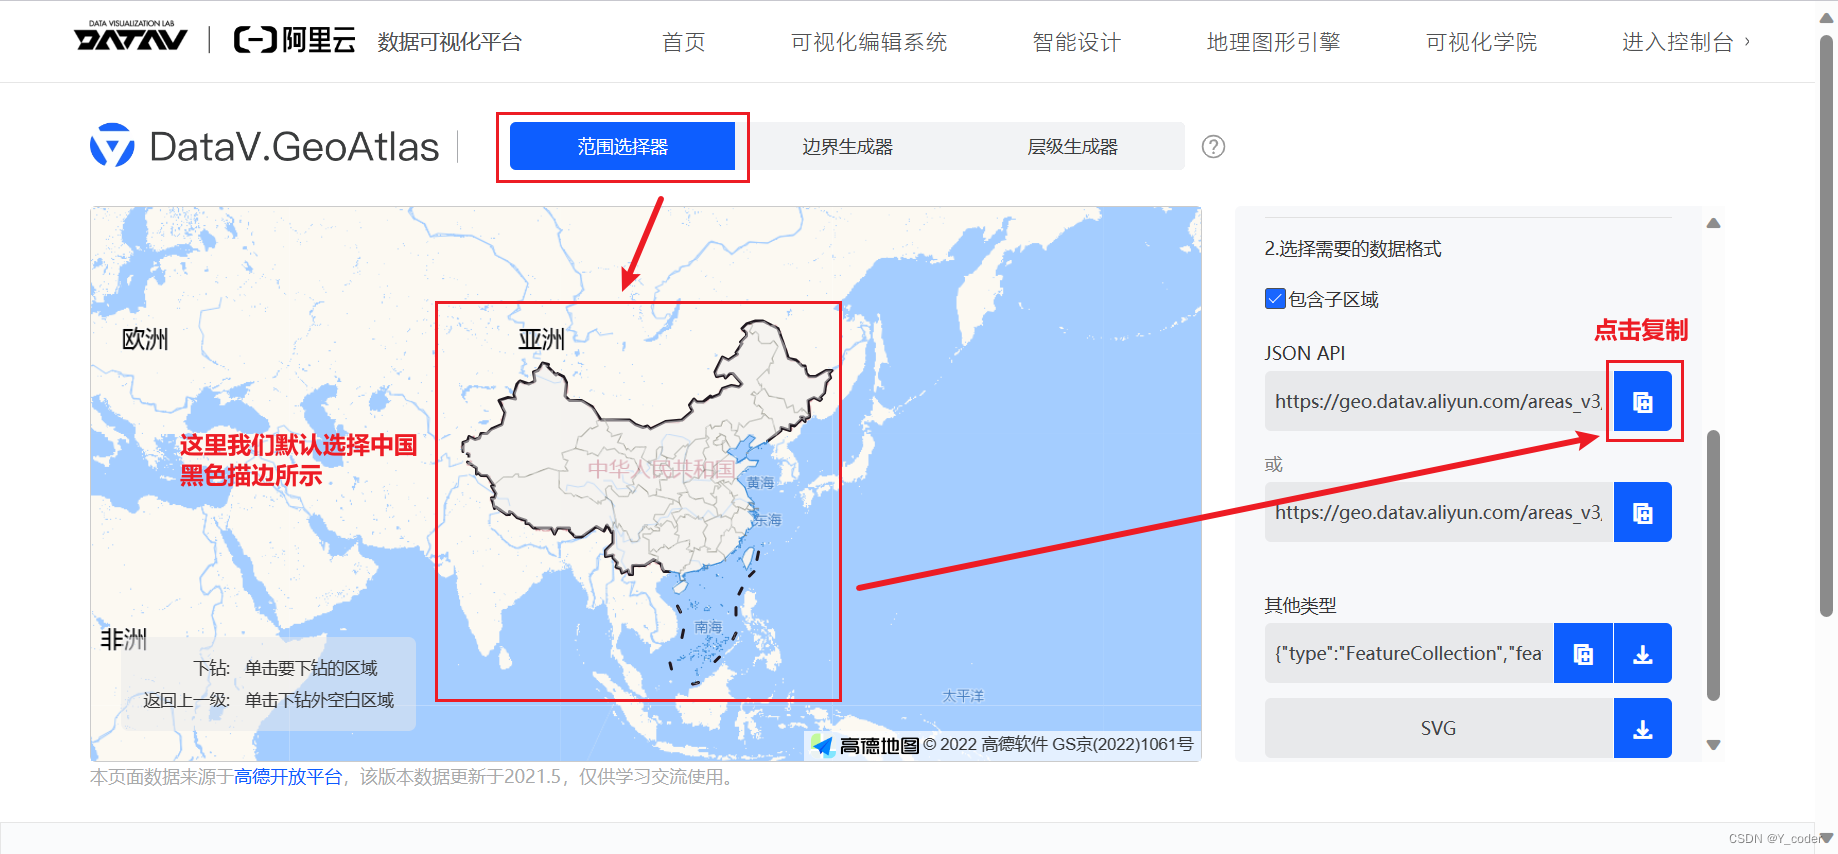Go to 进入控制台
Screen dimensions: 1838x854
click(1686, 42)
